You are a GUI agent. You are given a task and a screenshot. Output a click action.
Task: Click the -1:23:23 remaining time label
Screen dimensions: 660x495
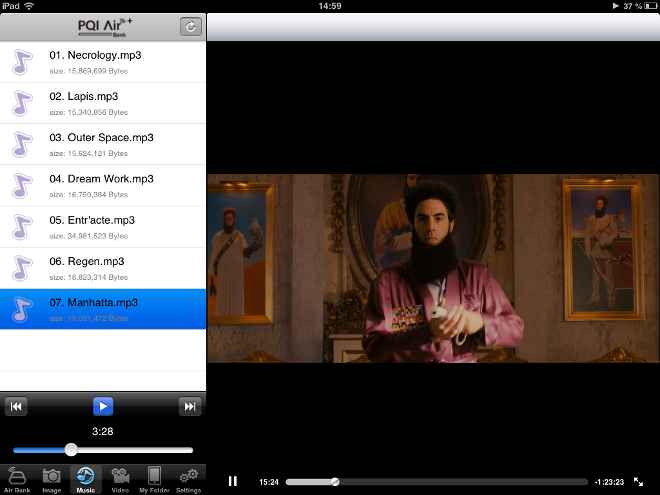pyautogui.click(x=609, y=482)
